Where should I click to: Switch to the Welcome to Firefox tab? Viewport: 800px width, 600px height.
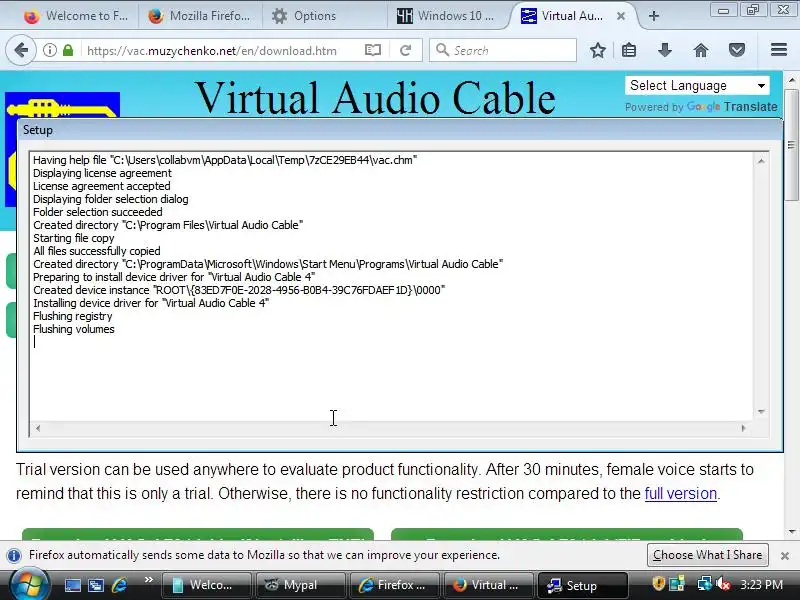76,16
